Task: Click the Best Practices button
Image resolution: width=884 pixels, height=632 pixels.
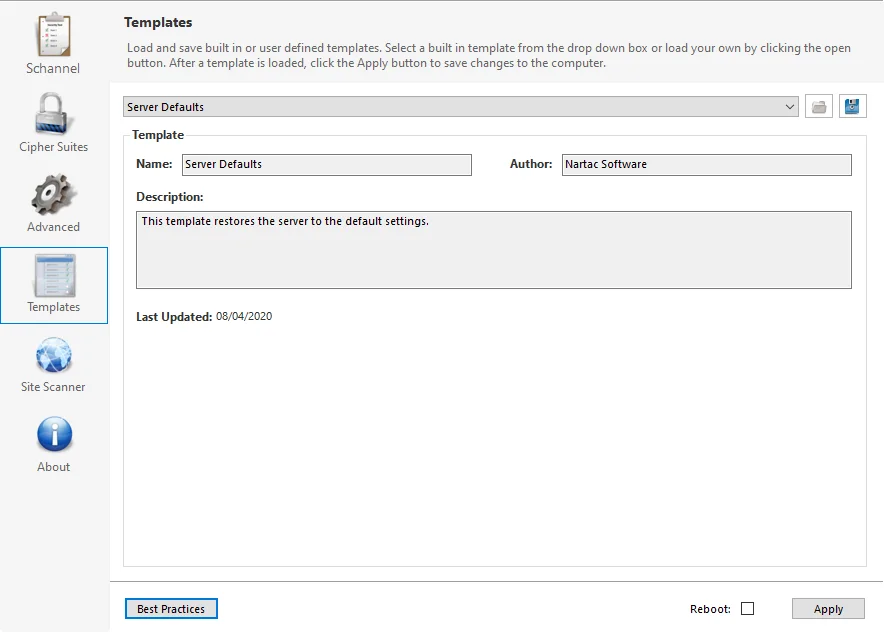Action: [171, 608]
